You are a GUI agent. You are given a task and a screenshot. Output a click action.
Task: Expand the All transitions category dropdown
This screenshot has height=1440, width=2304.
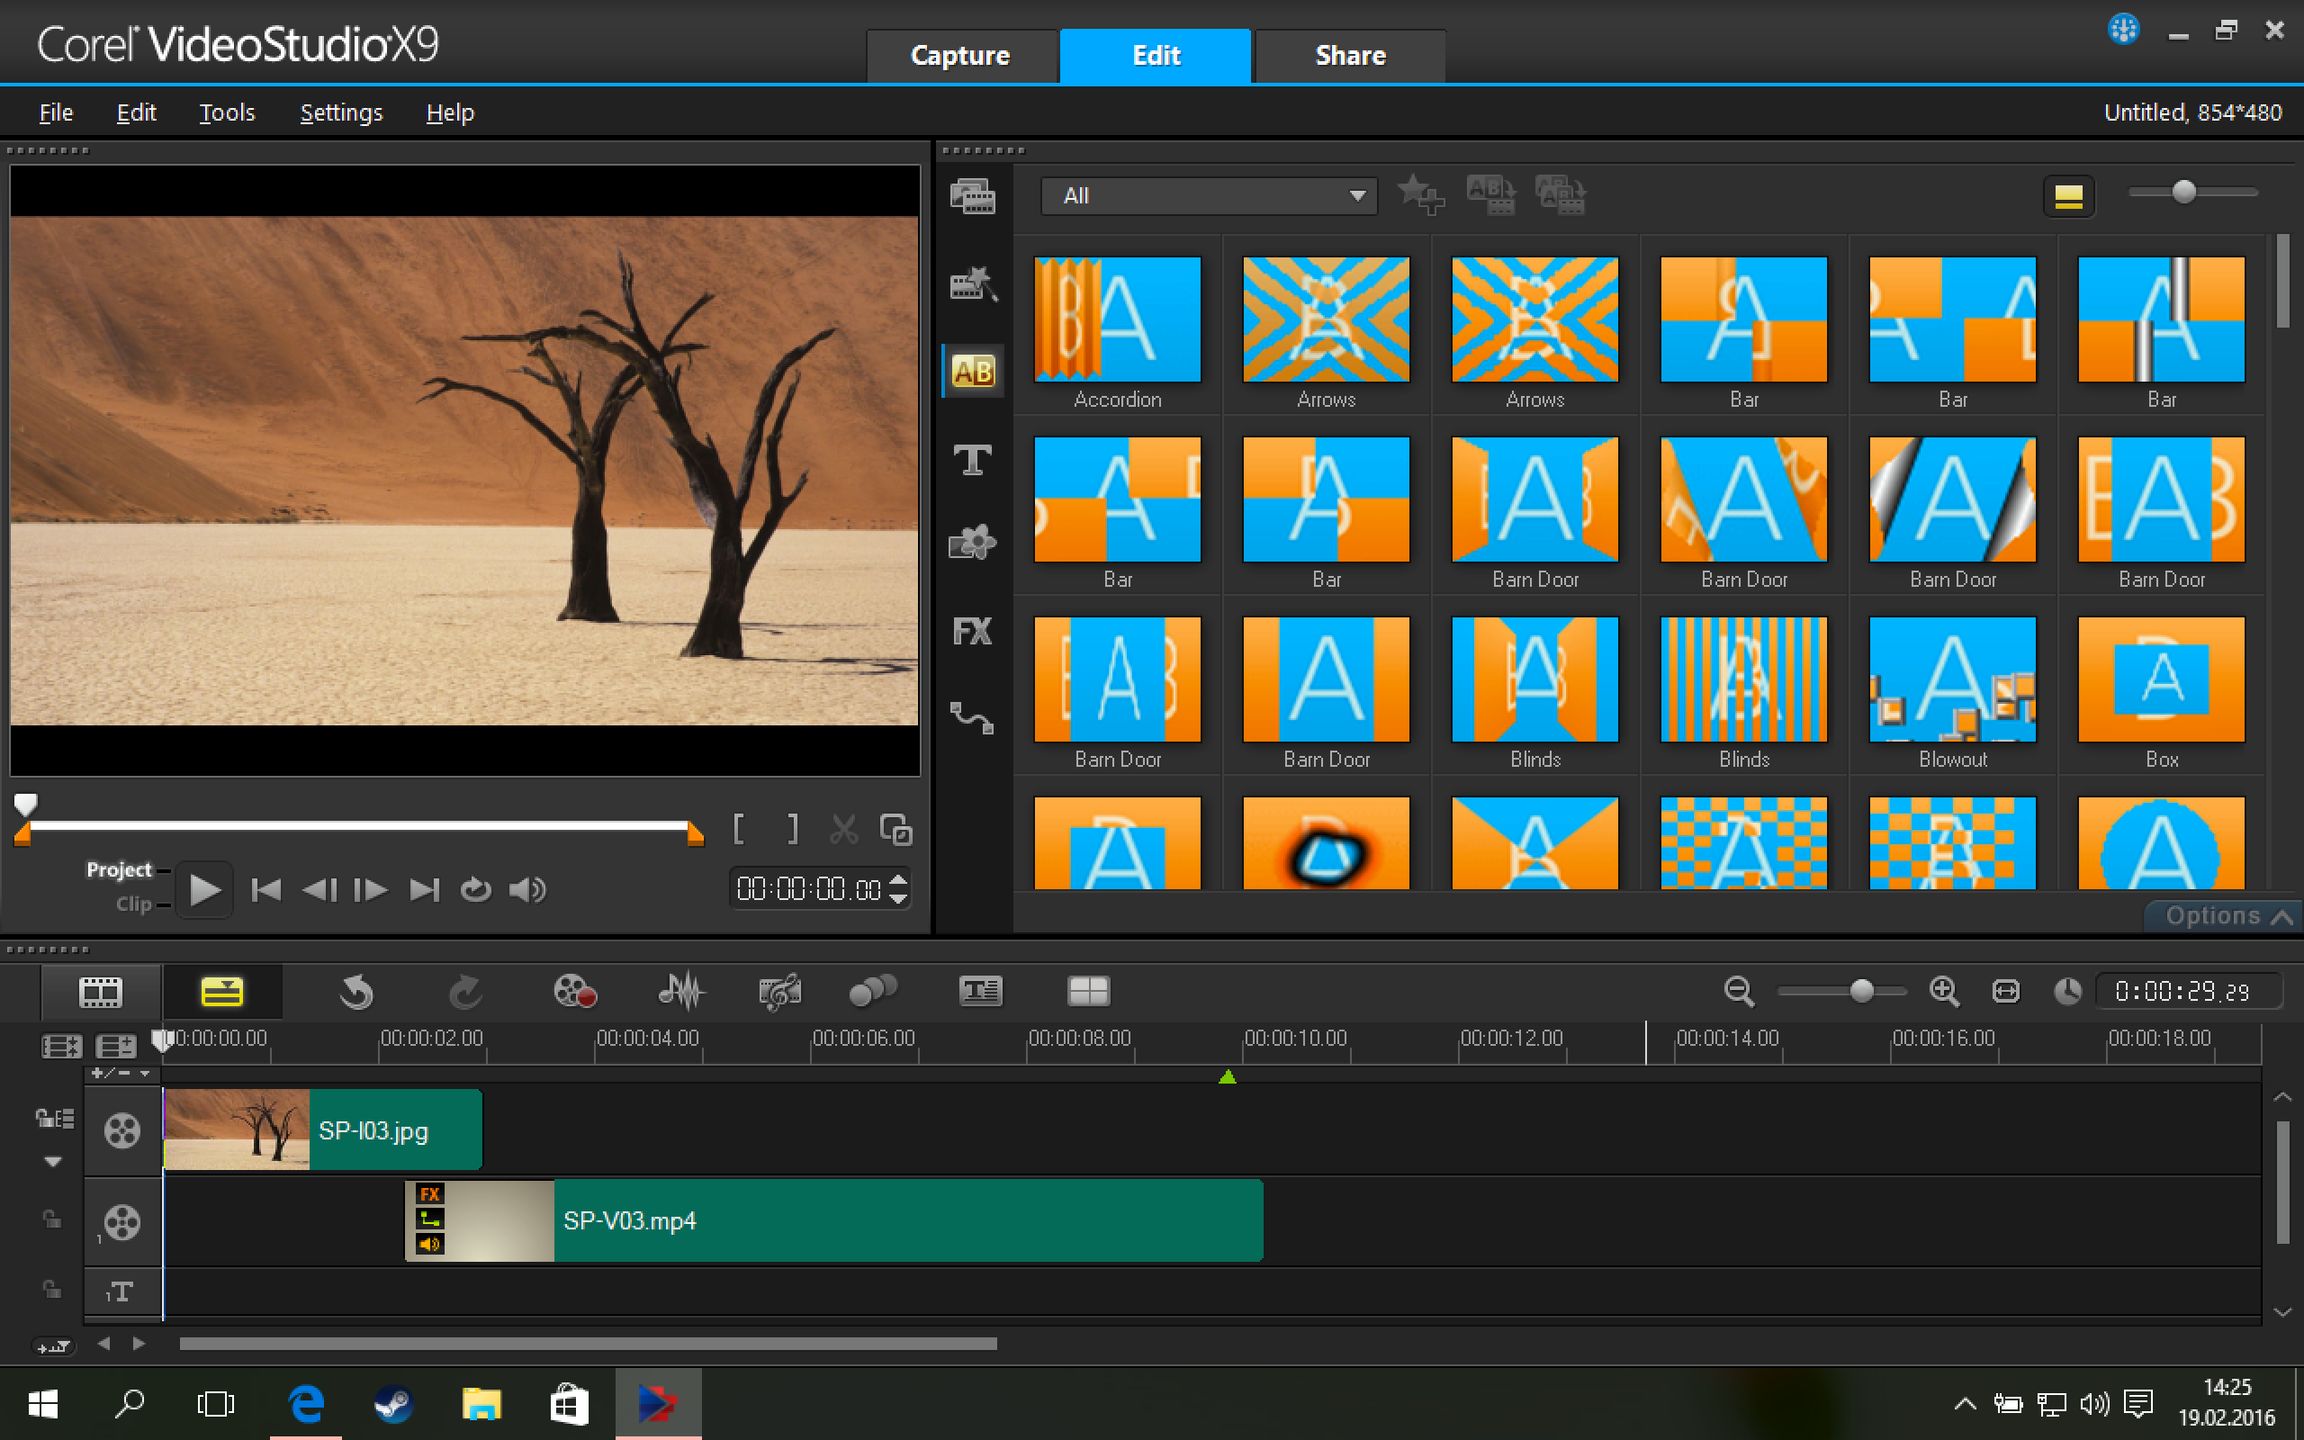1356,196
